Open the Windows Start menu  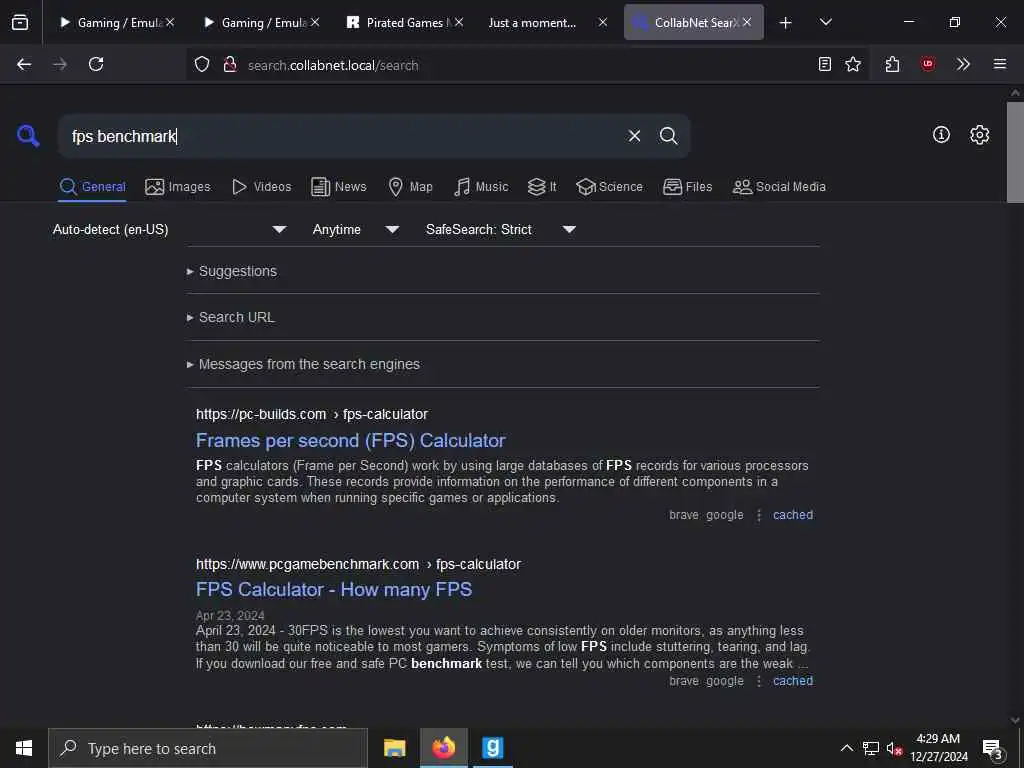24,748
